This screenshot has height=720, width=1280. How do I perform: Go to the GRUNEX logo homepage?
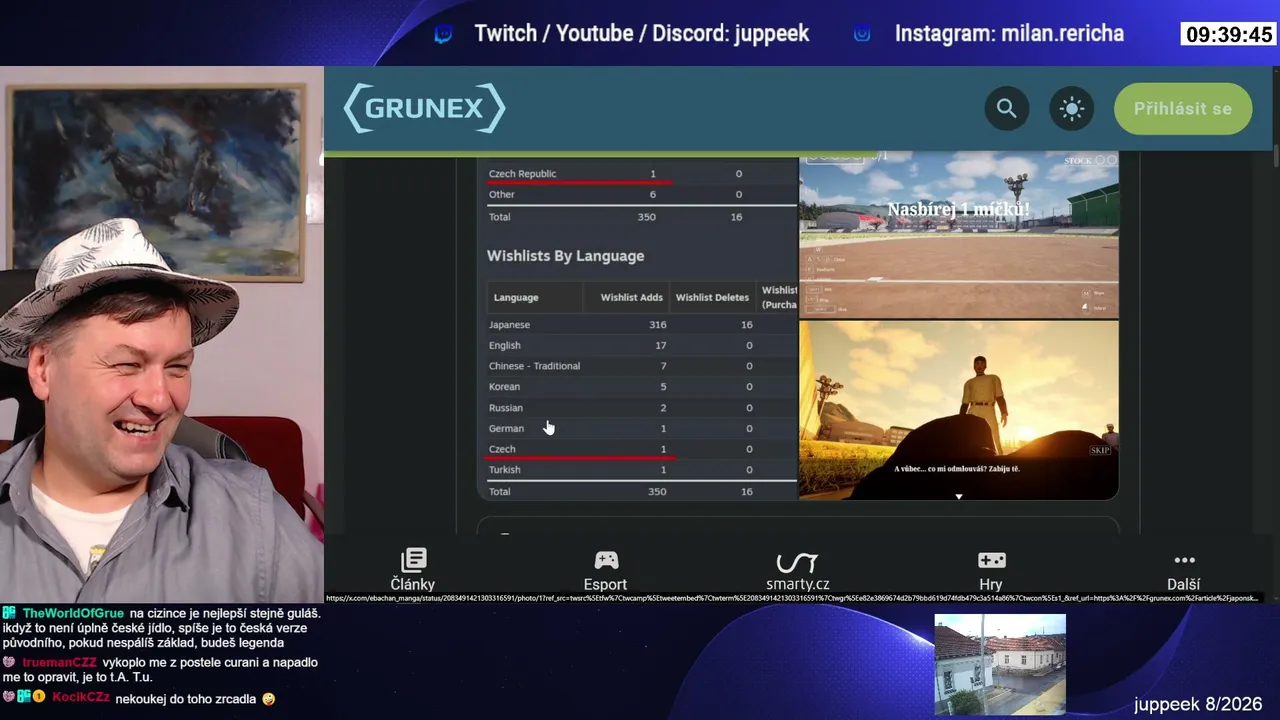[424, 108]
